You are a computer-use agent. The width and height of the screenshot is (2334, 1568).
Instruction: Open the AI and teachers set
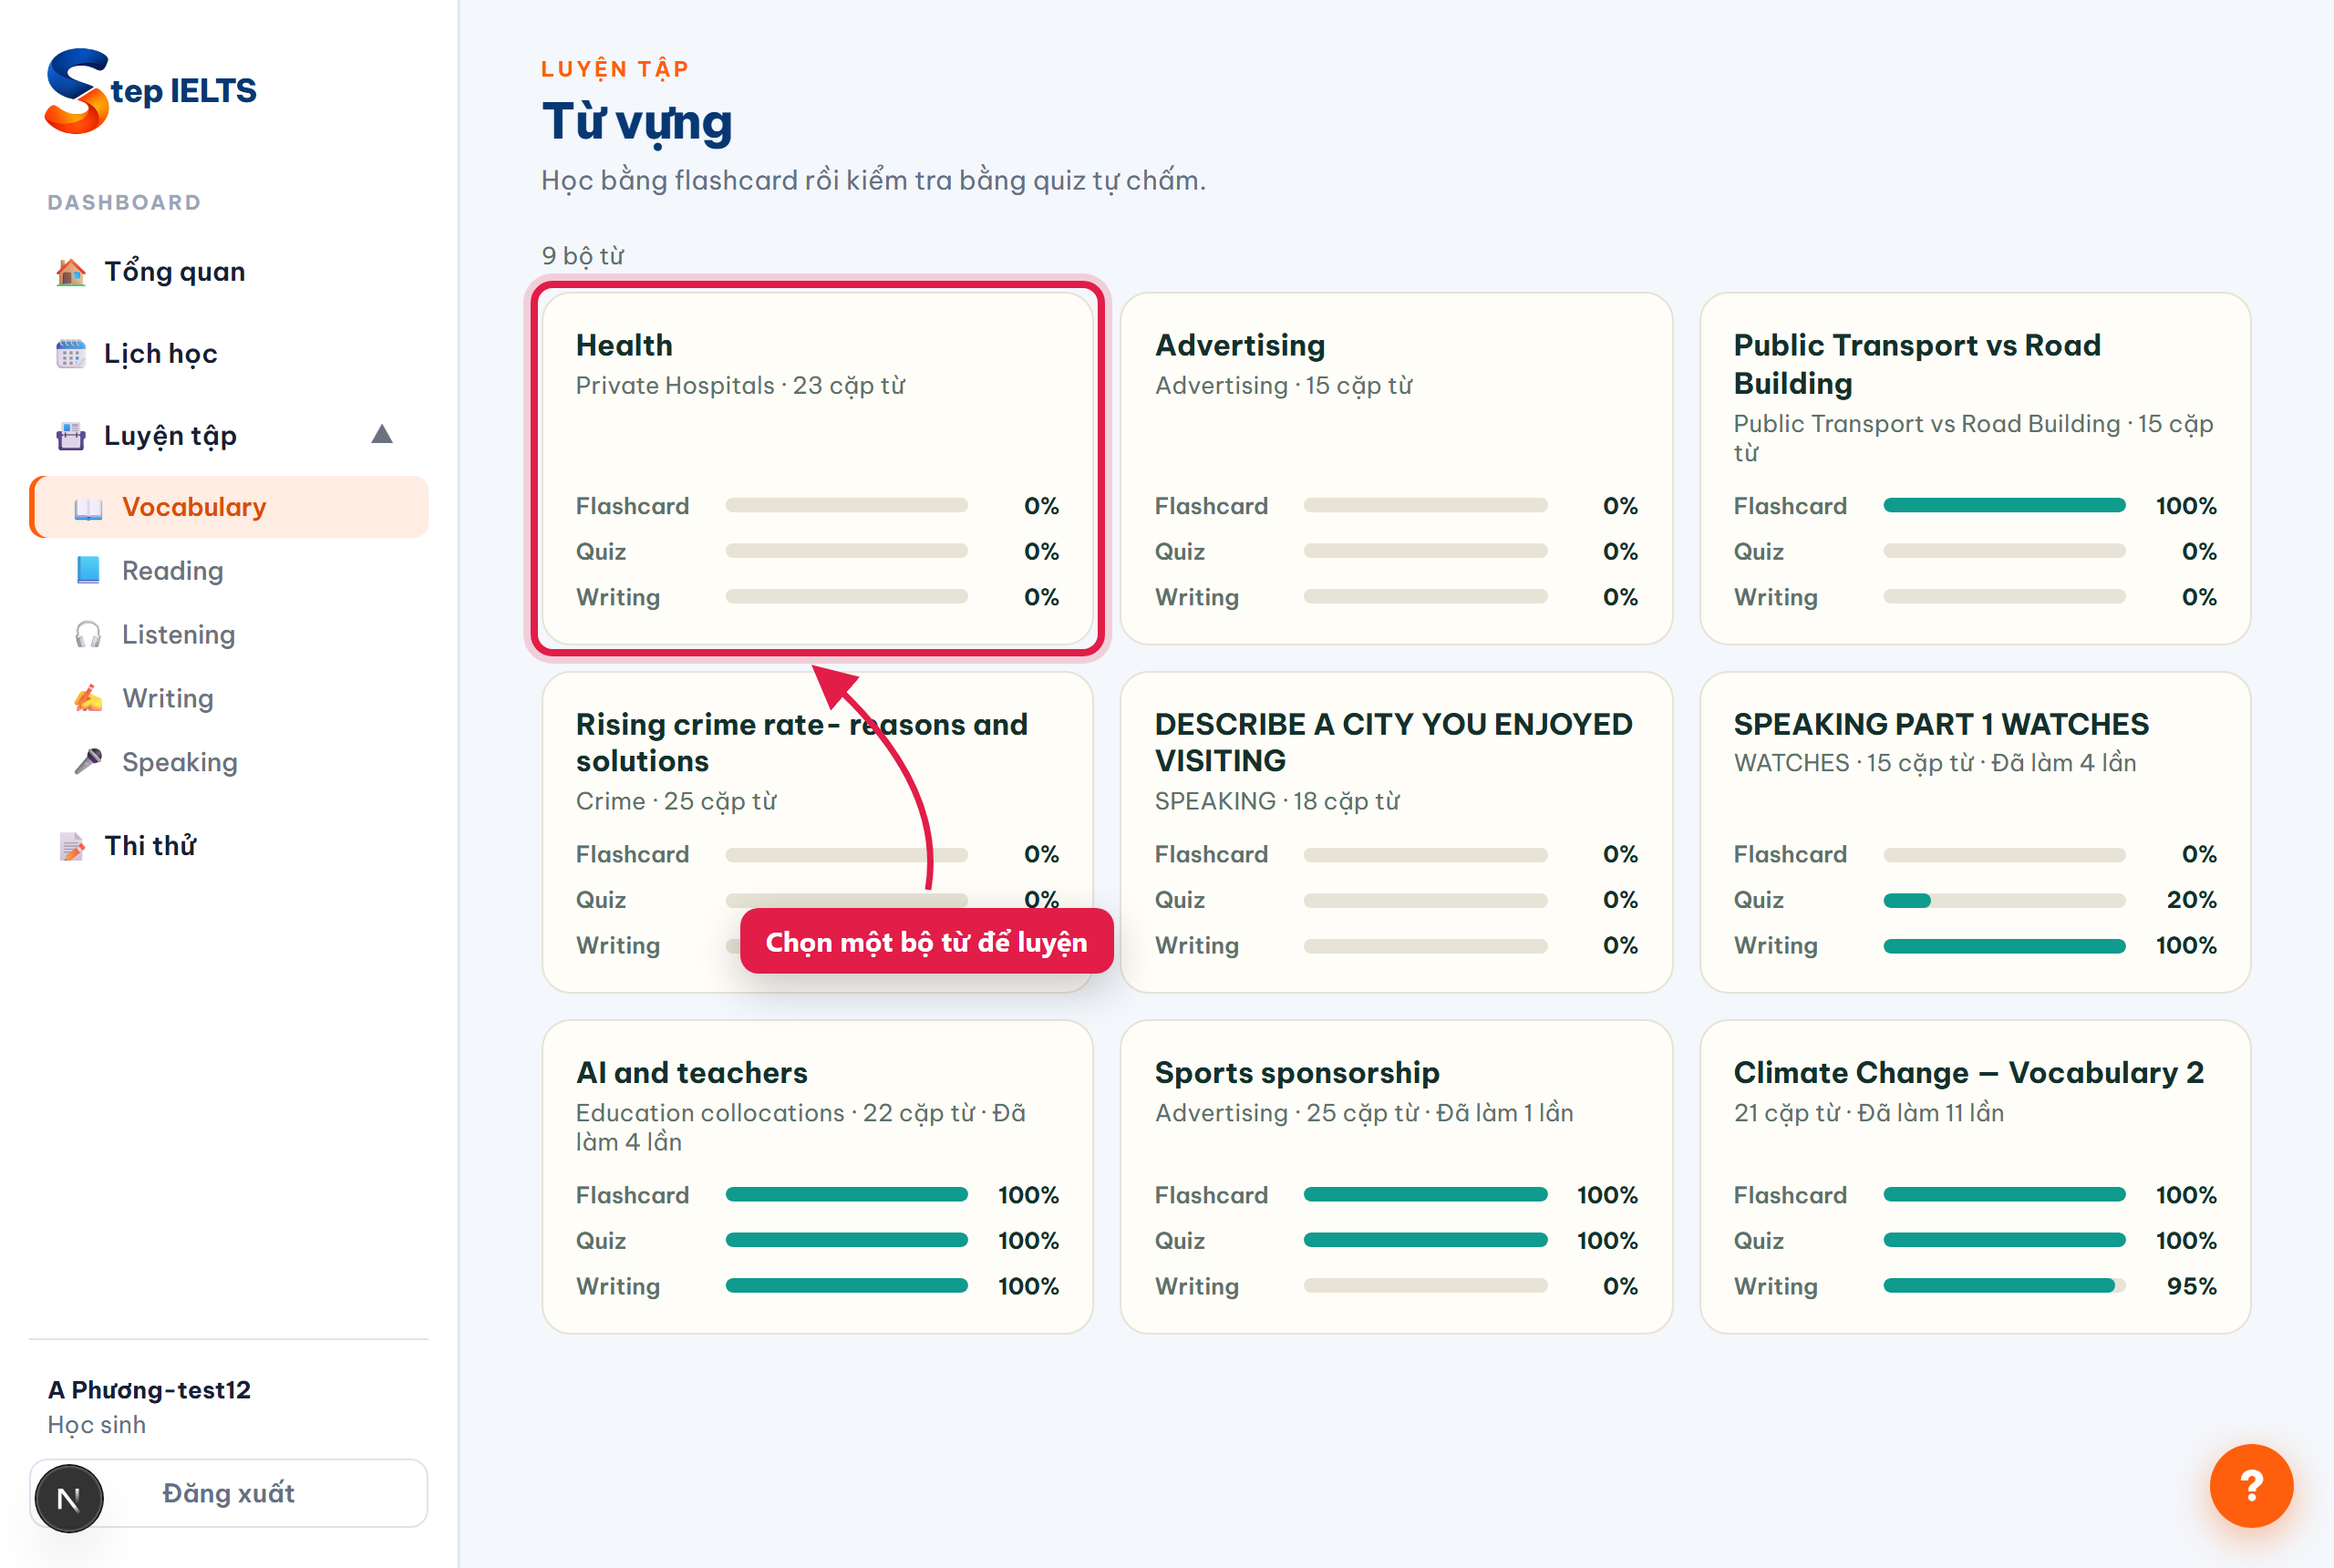pyautogui.click(x=817, y=1176)
